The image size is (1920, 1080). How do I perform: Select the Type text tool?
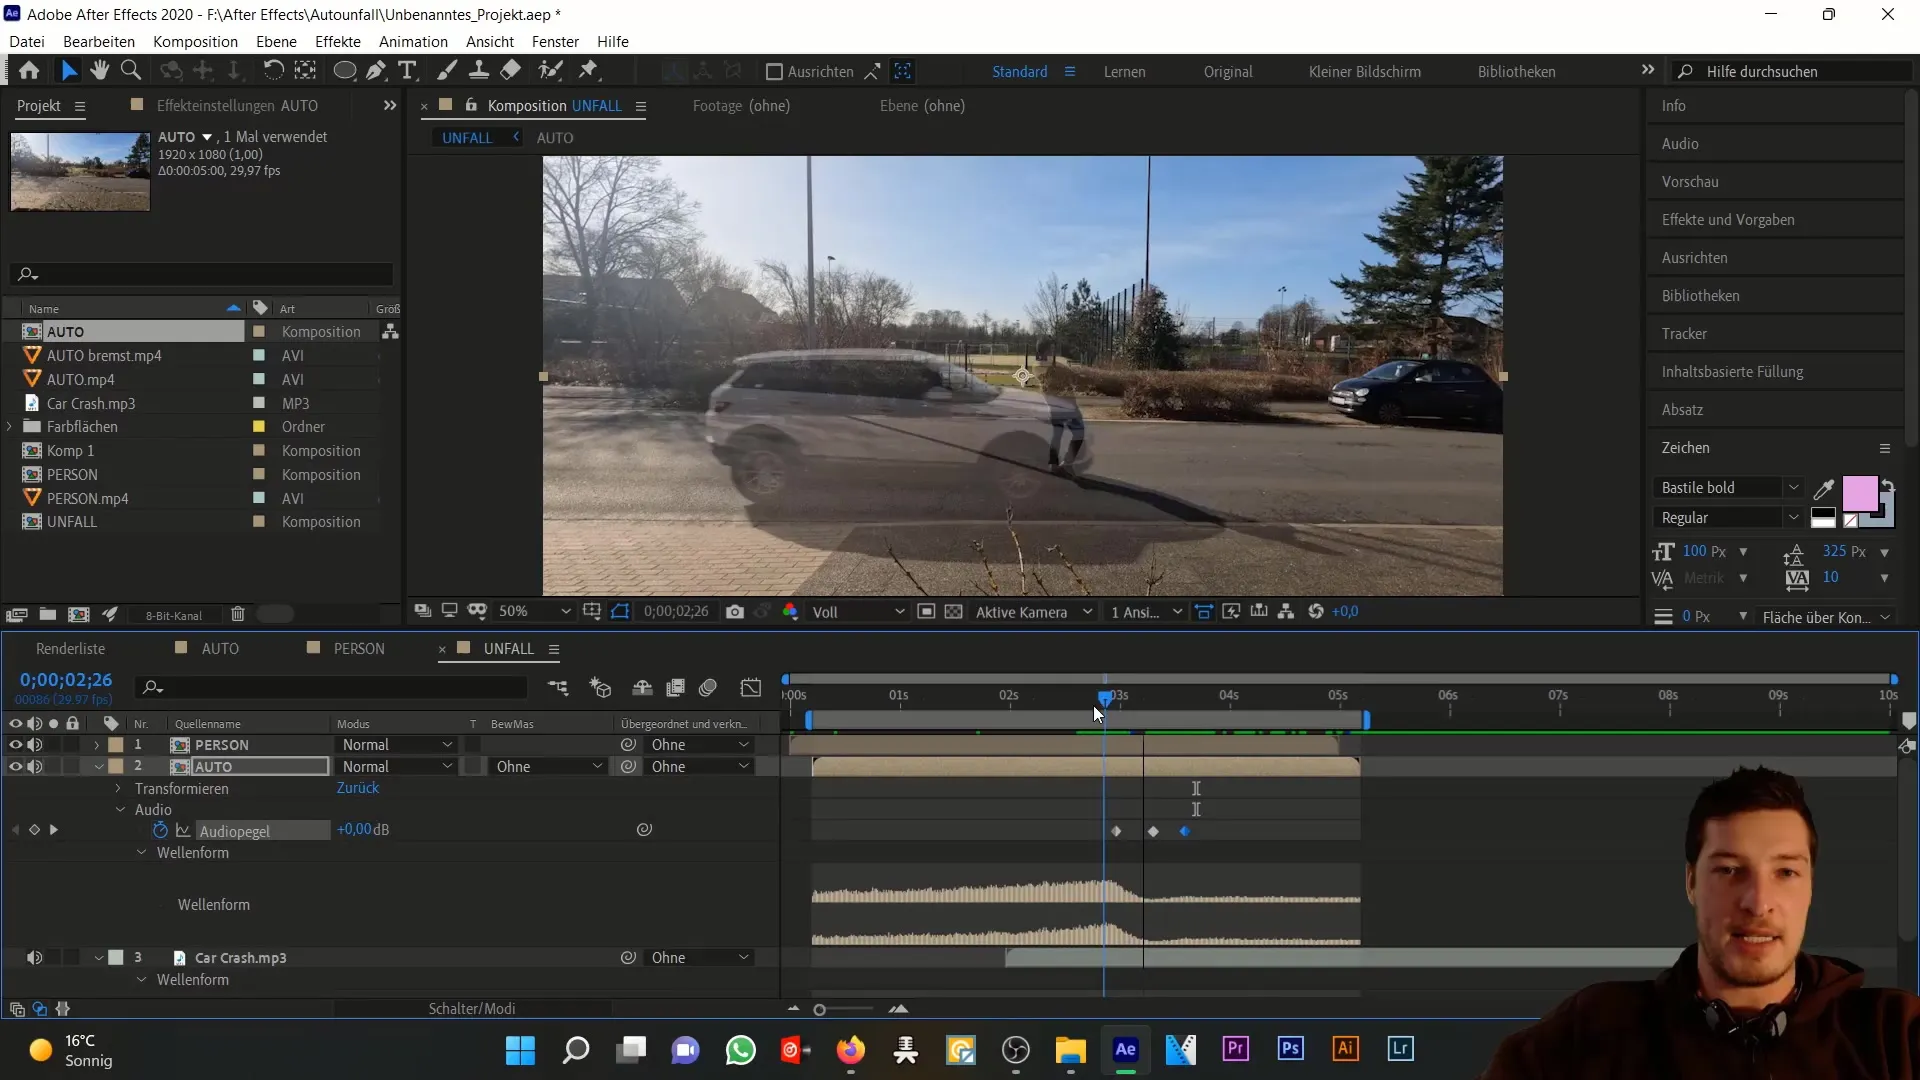click(x=407, y=71)
